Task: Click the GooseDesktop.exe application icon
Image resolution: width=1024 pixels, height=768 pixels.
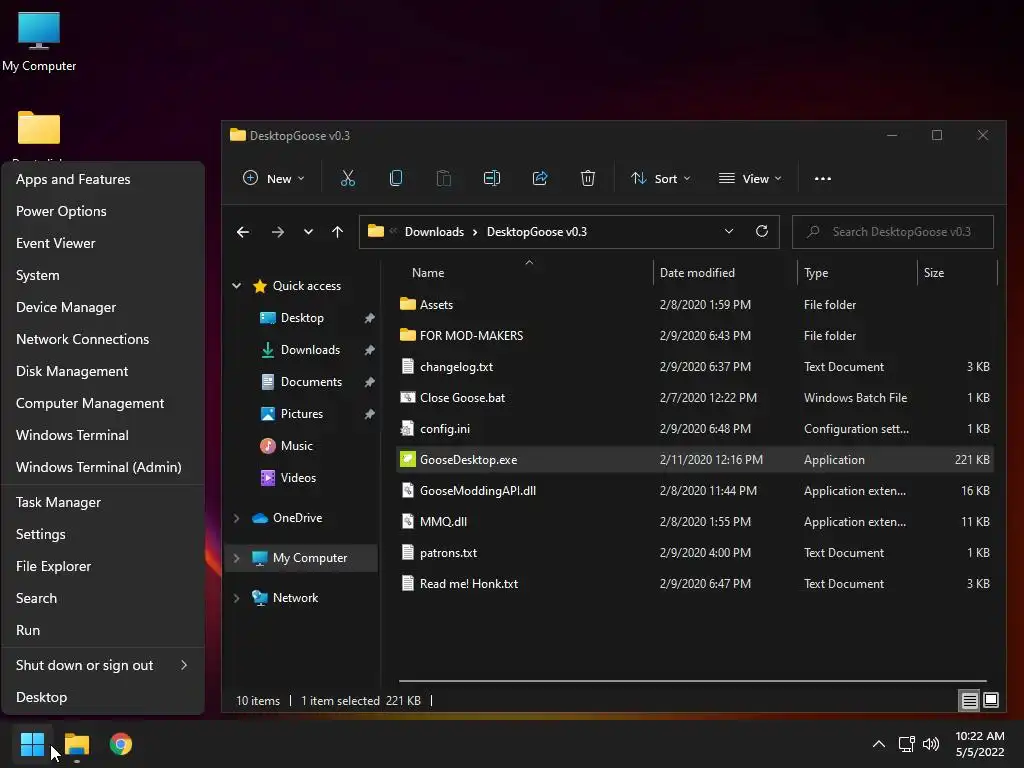Action: point(408,459)
